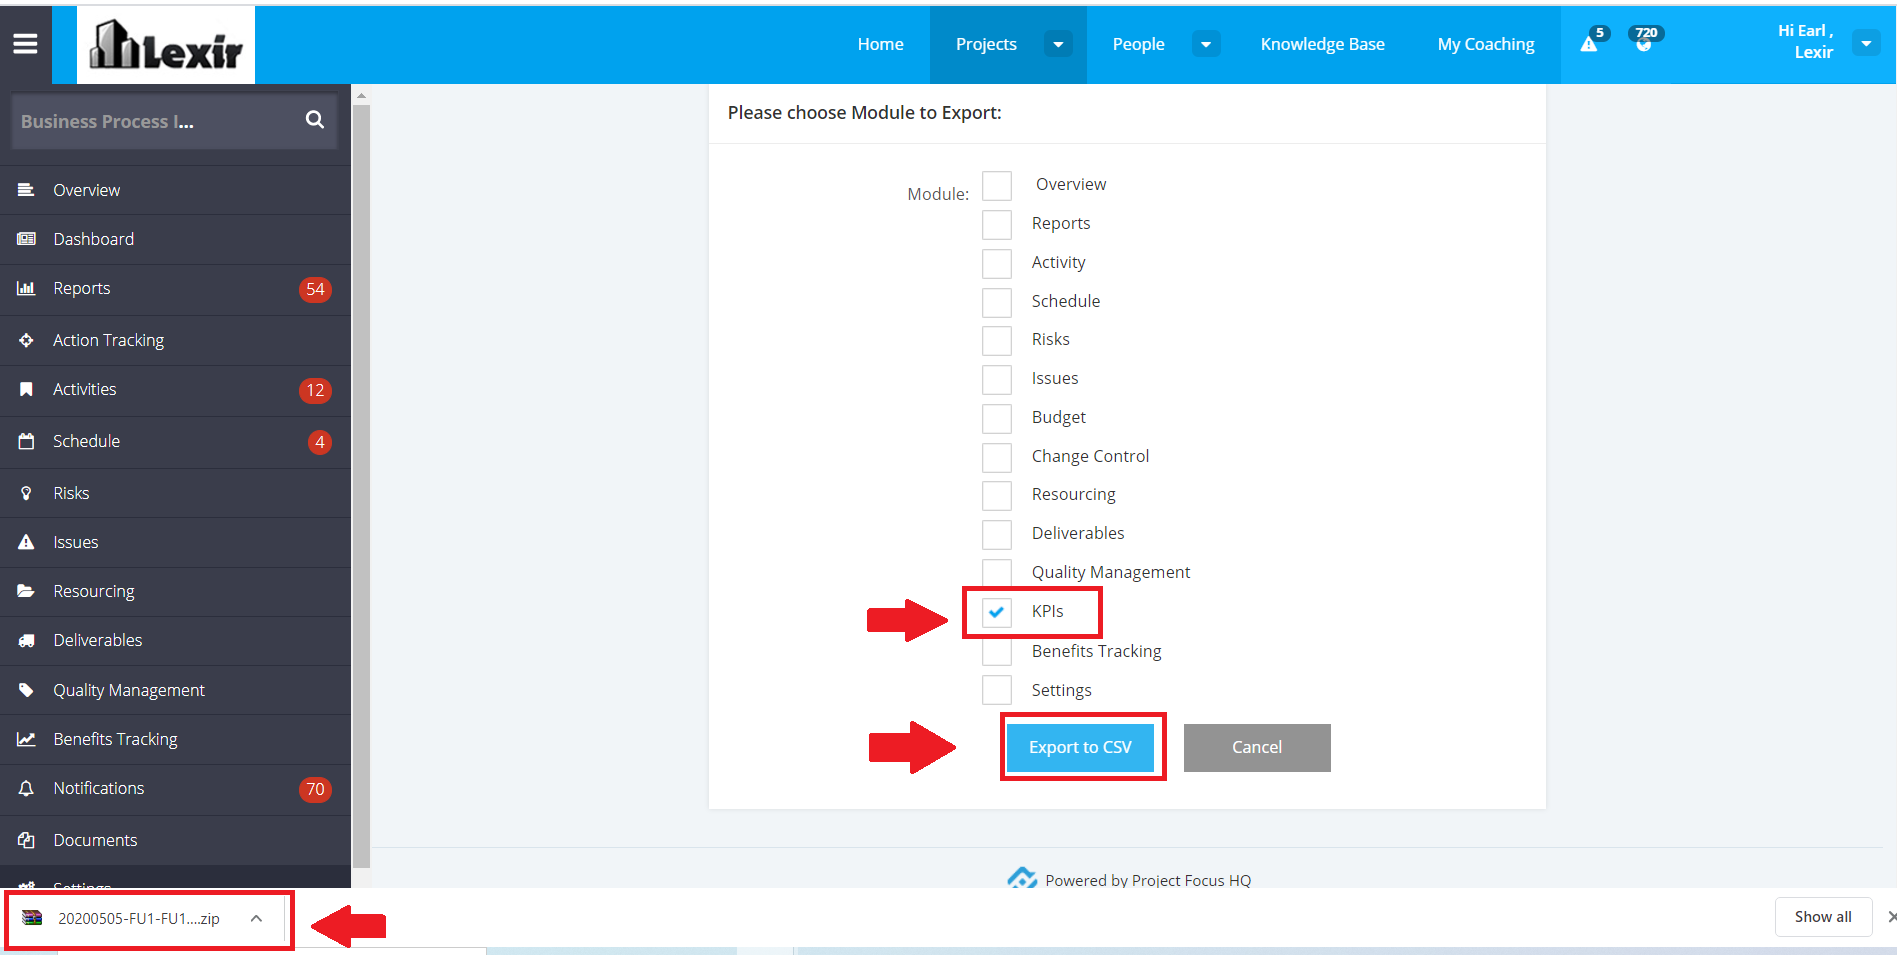Uncheck the KPIs module checkbox
Viewport: 1897px width, 955px height.
pyautogui.click(x=997, y=612)
